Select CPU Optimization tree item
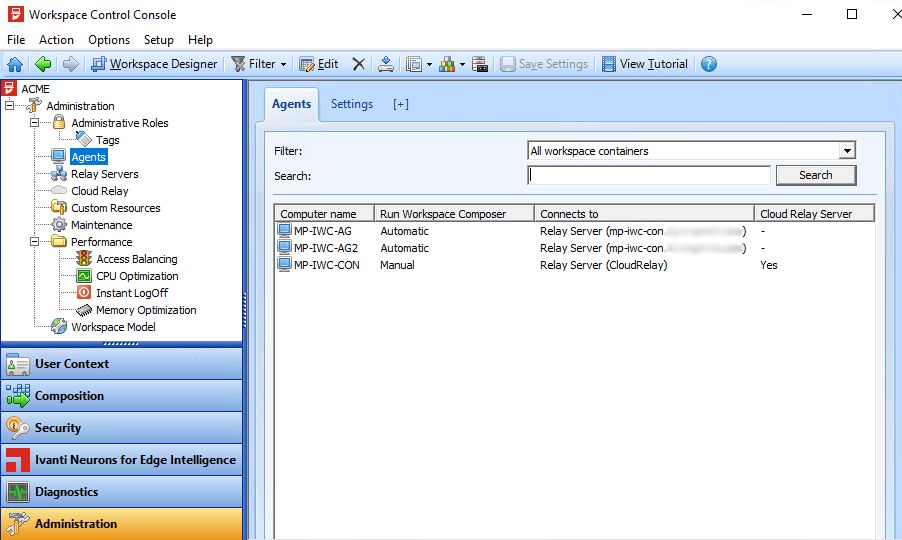This screenshot has width=902, height=540. pyautogui.click(x=137, y=276)
